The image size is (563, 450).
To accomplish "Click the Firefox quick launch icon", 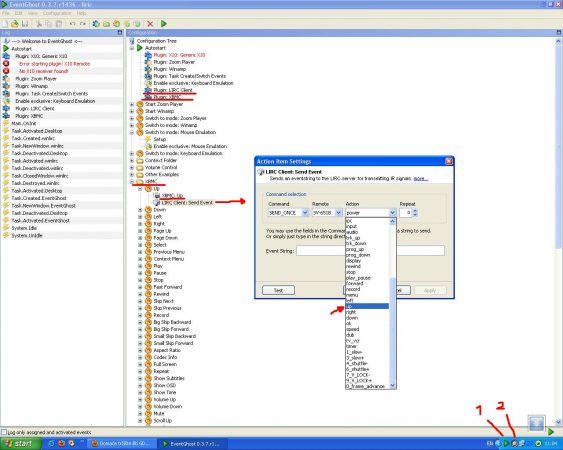I will click(61, 444).
